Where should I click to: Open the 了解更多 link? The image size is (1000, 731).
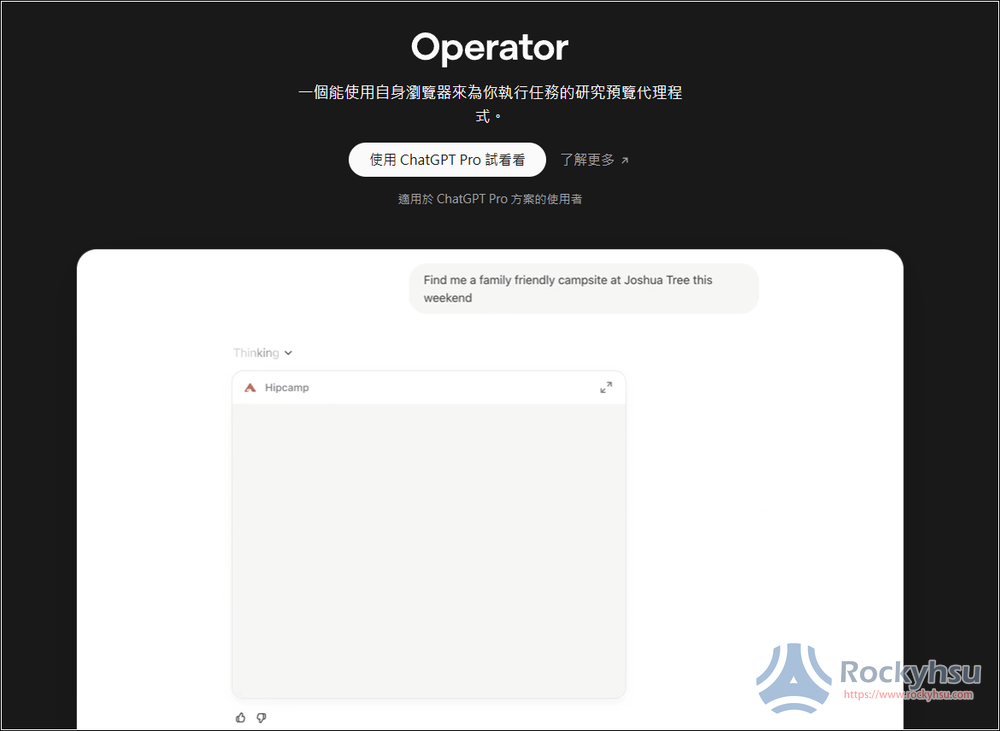(594, 160)
